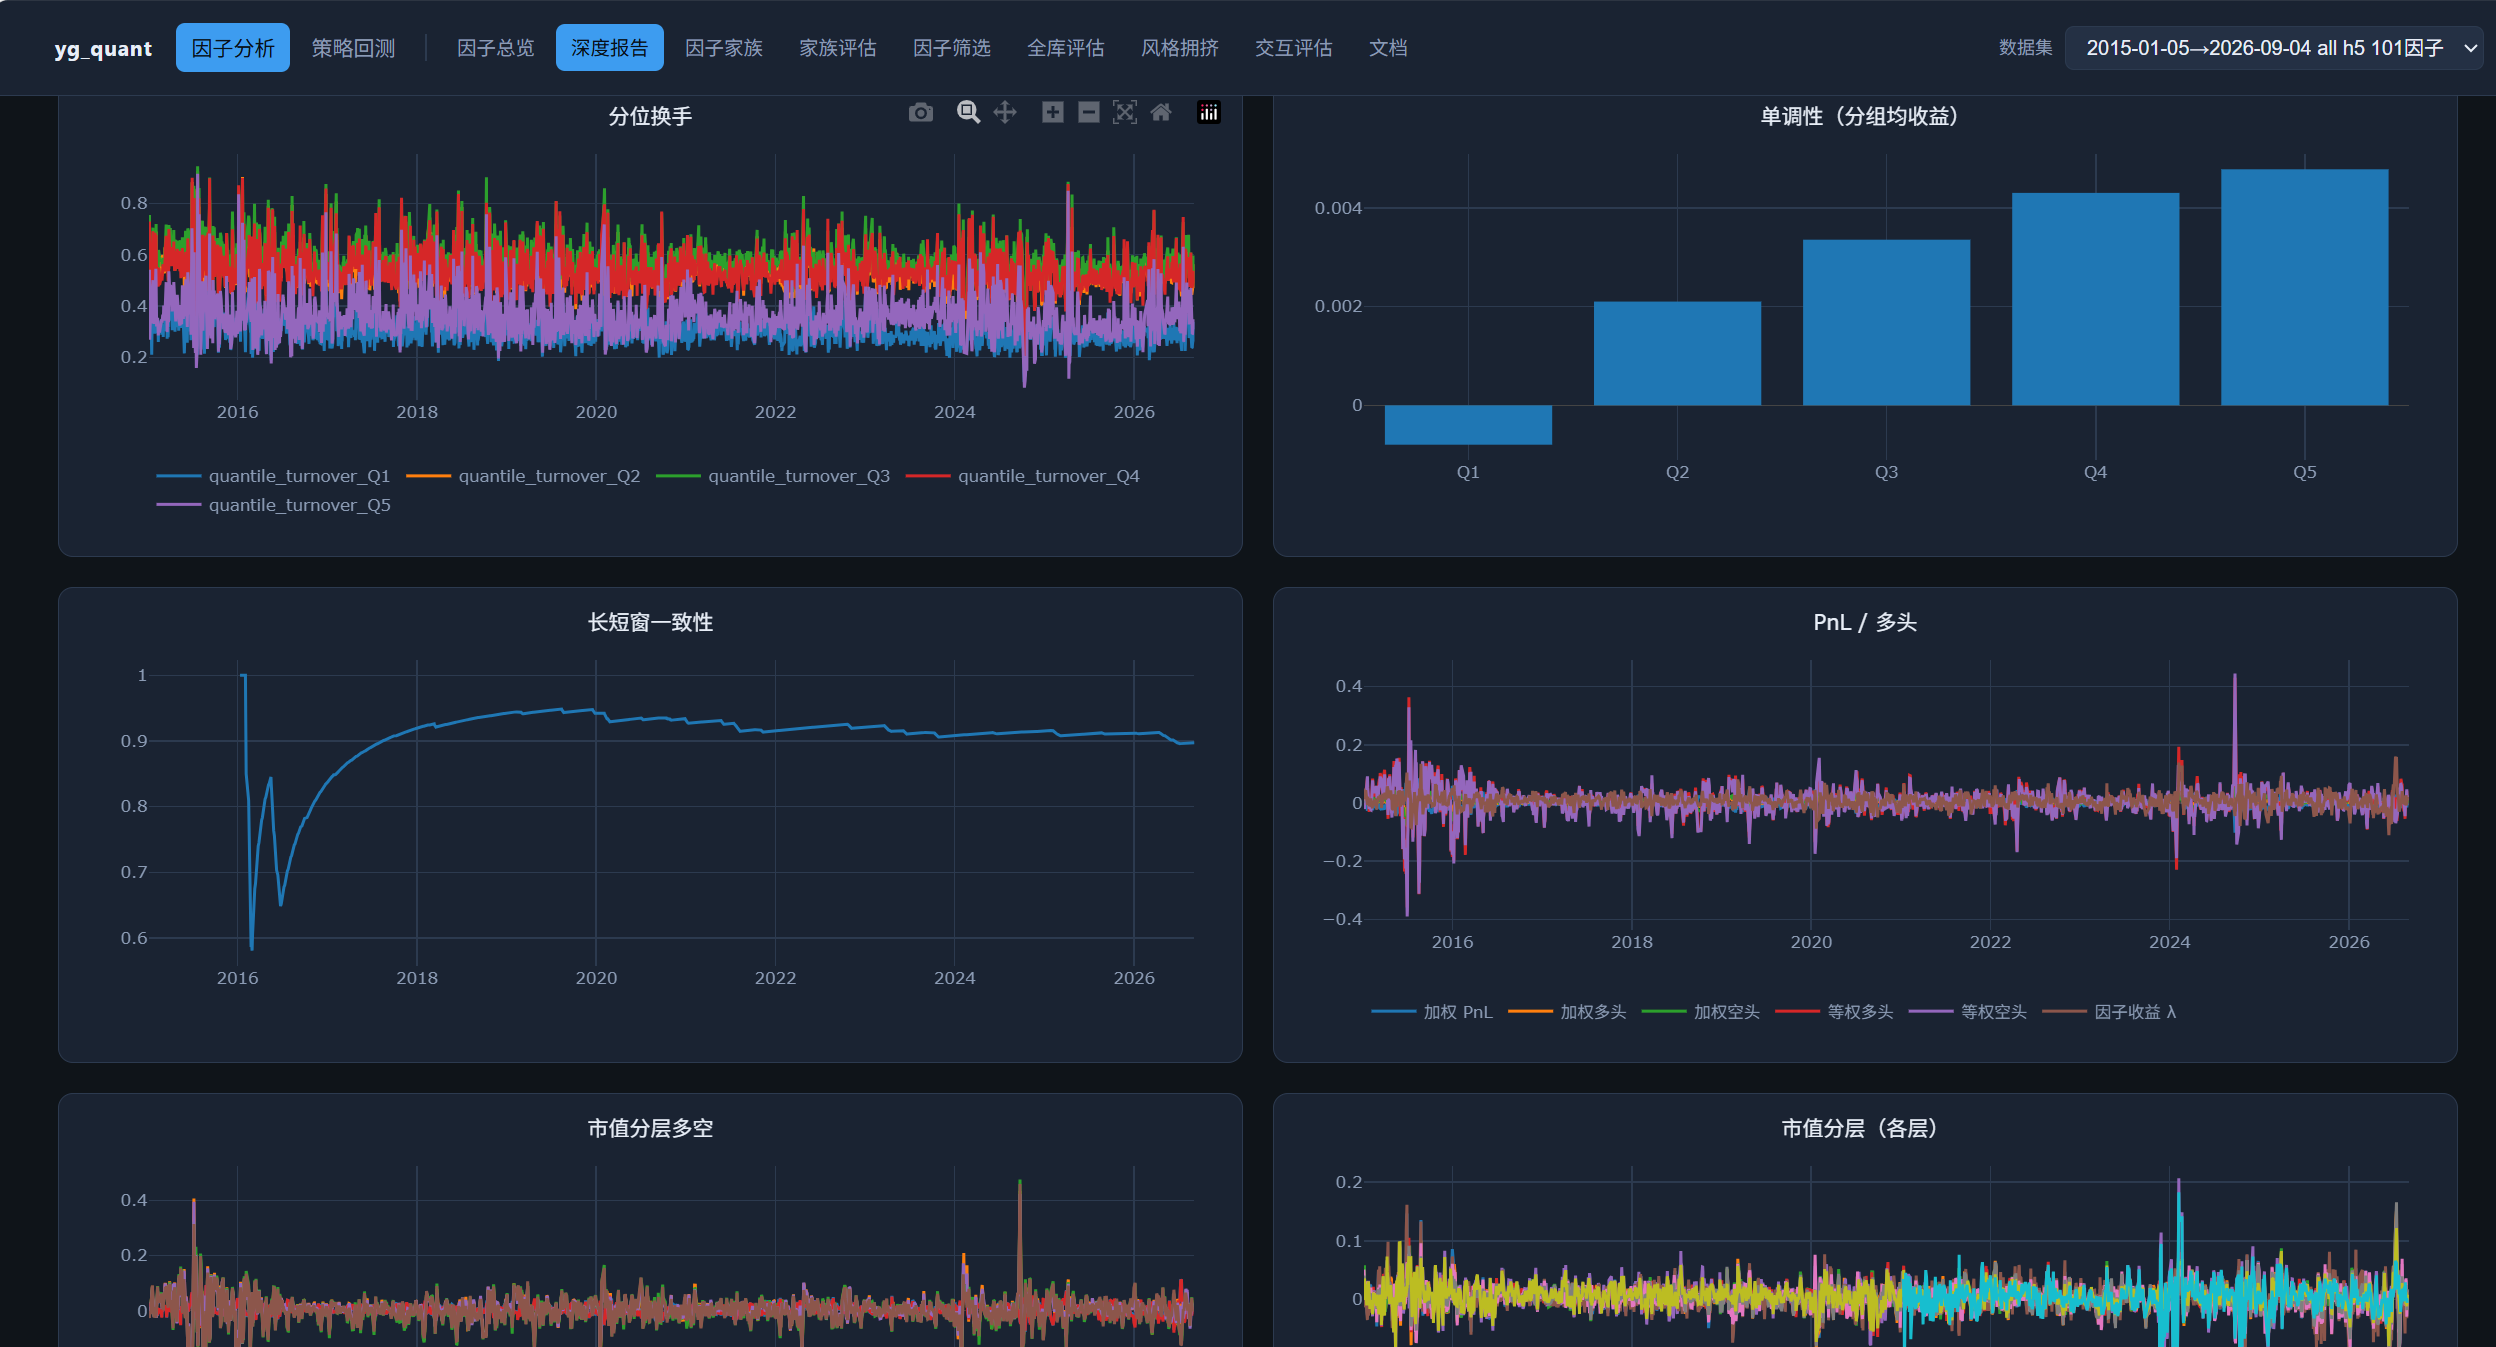
Task: Open the 全库评估 tab
Action: (x=1065, y=48)
